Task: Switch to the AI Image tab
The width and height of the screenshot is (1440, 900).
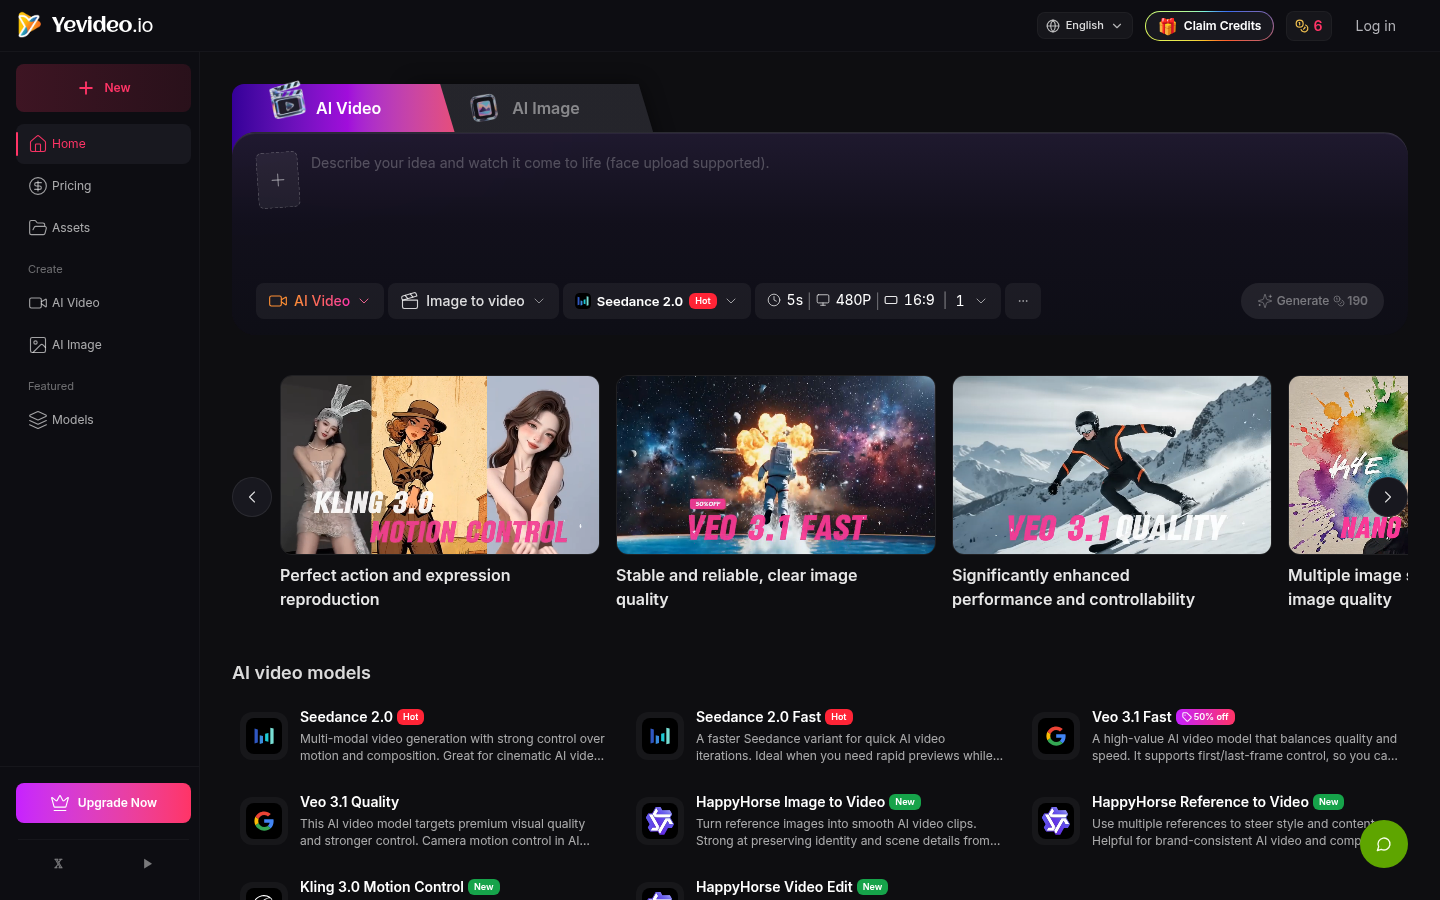Action: [x=546, y=108]
